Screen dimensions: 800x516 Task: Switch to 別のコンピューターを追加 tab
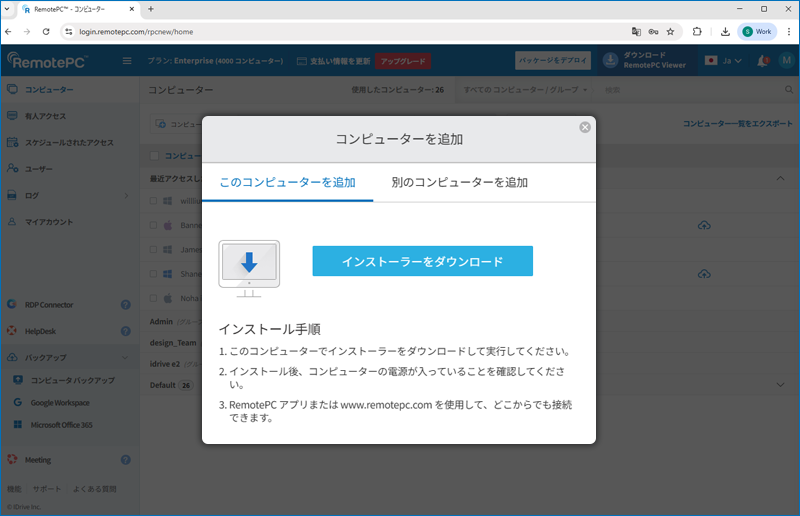[459, 182]
